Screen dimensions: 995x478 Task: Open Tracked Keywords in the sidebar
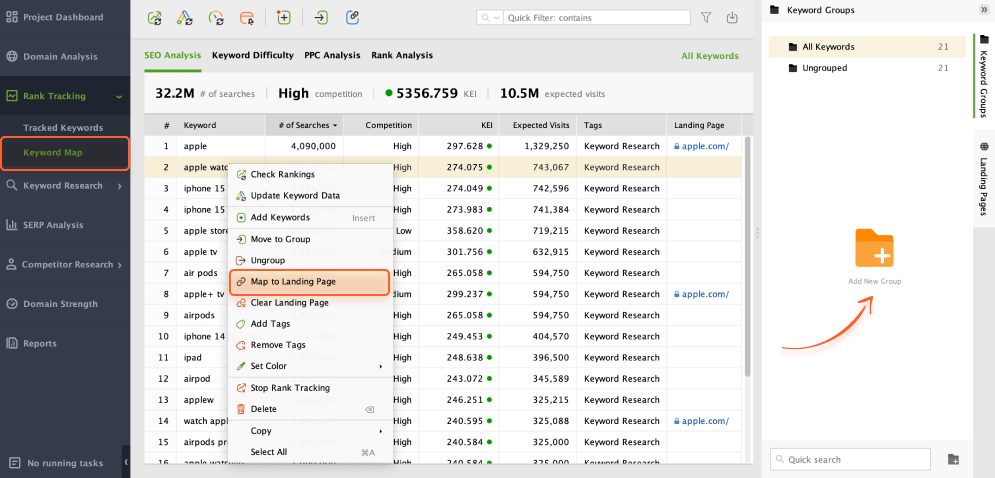click(63, 128)
